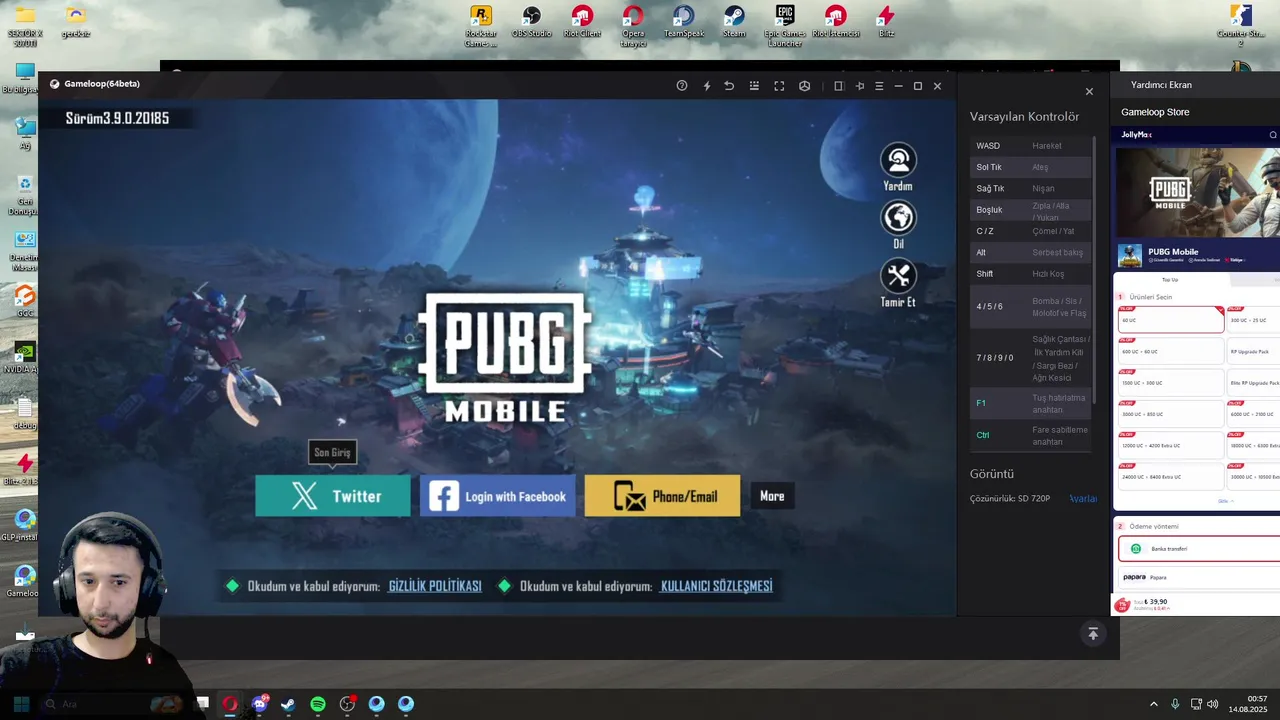Open the KULLANICI SÖZLEŞMESİ link
The width and height of the screenshot is (1280, 720).
717,586
